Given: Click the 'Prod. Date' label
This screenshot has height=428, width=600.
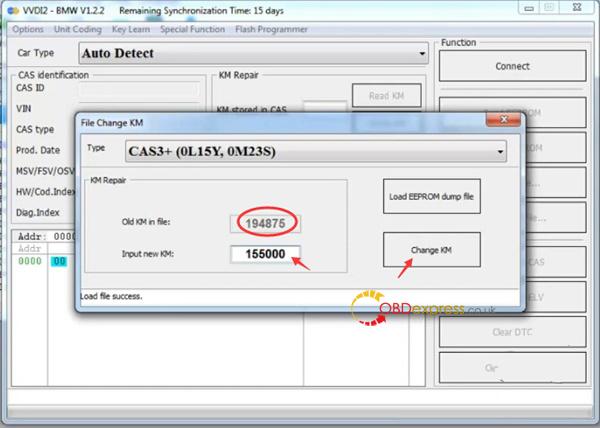Looking at the screenshot, I should pyautogui.click(x=38, y=150).
